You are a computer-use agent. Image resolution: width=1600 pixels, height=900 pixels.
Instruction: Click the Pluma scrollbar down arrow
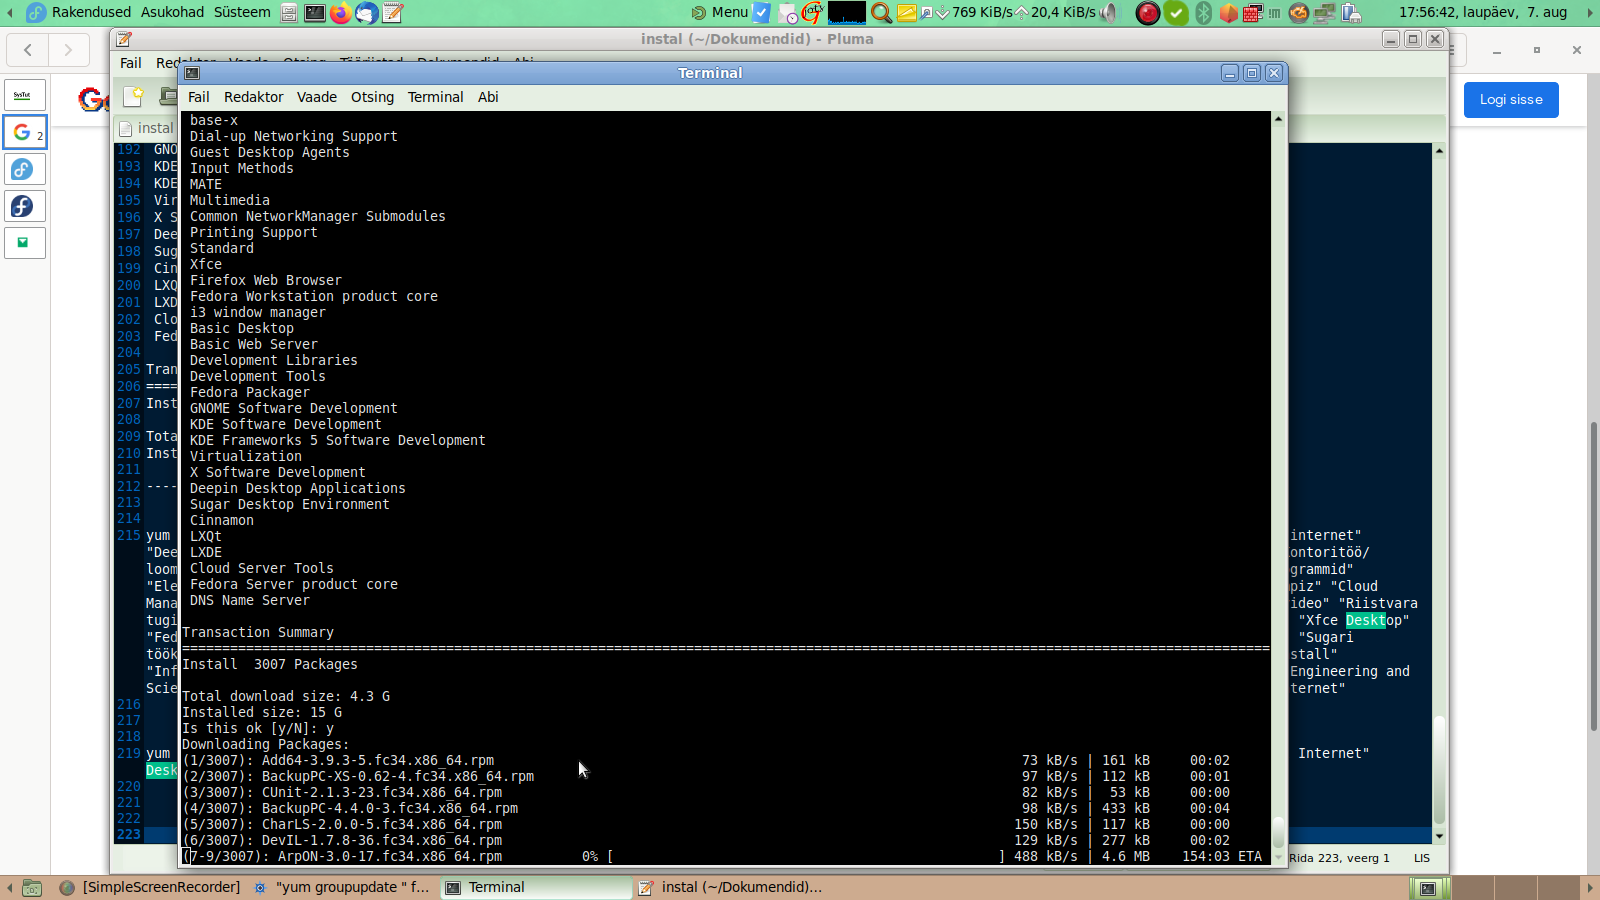(x=1439, y=836)
